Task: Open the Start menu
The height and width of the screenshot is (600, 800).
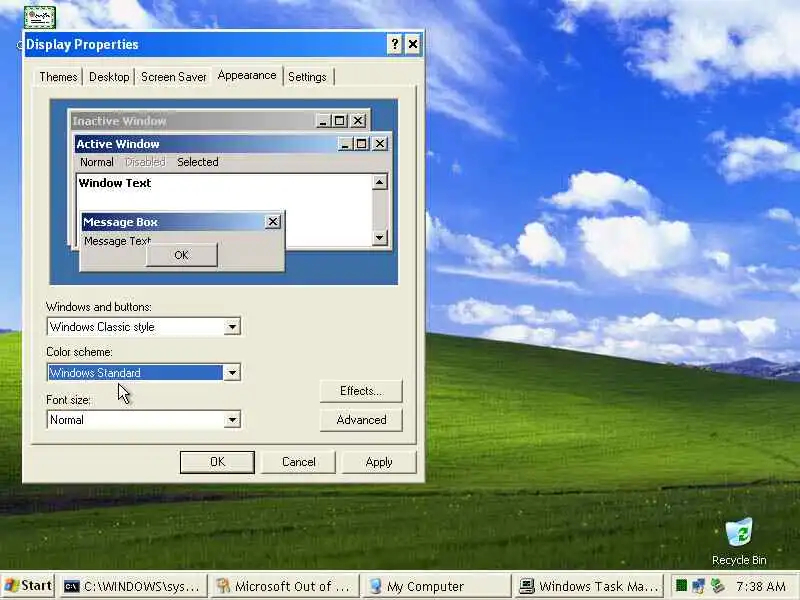Action: point(28,586)
